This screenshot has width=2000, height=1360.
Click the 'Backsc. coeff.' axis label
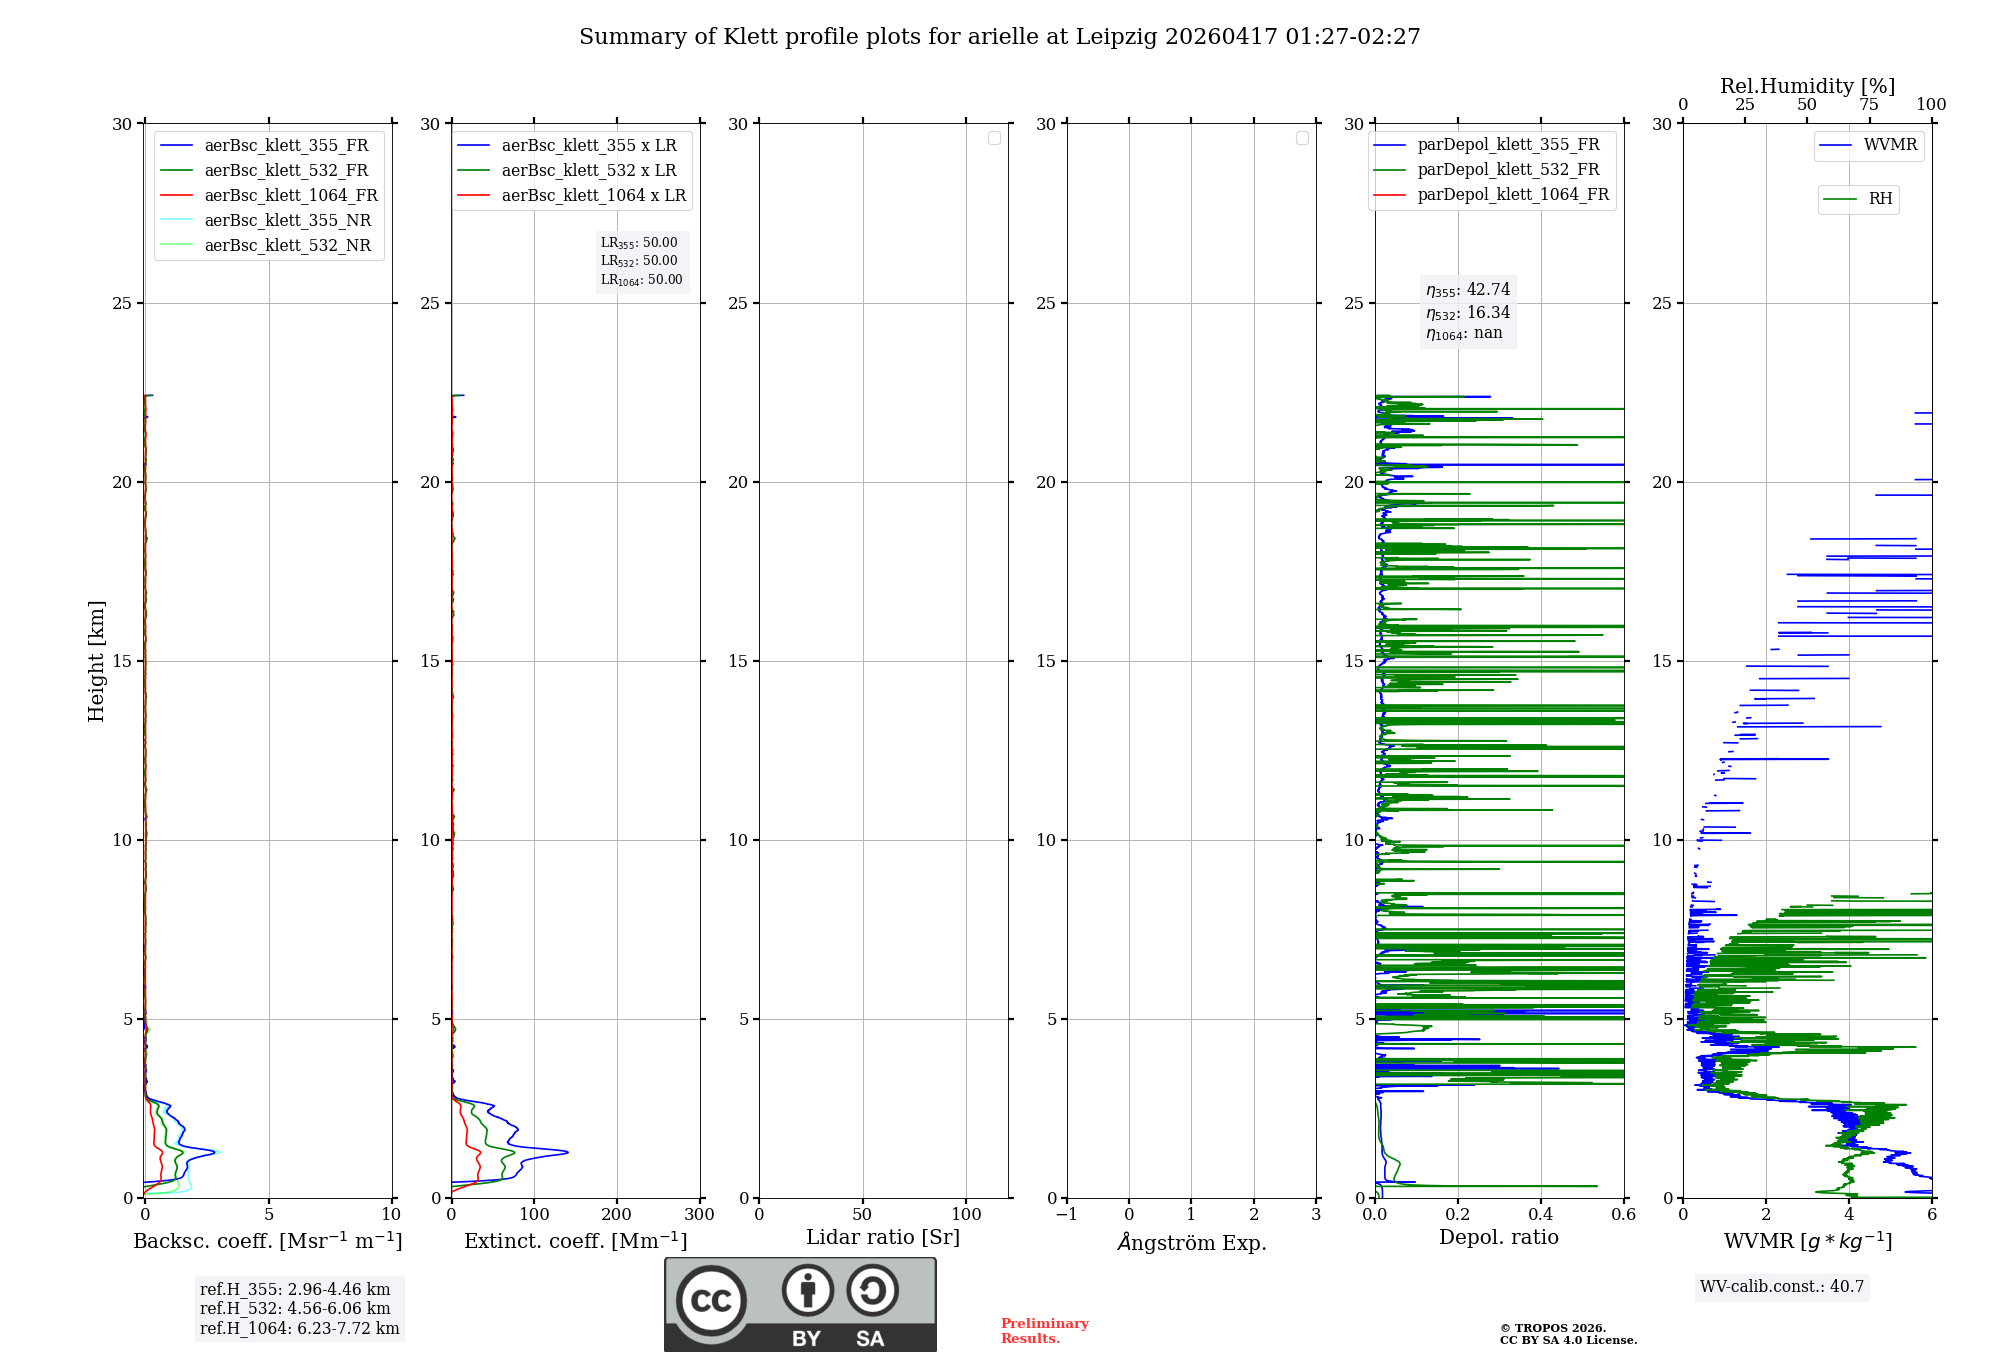(268, 1241)
